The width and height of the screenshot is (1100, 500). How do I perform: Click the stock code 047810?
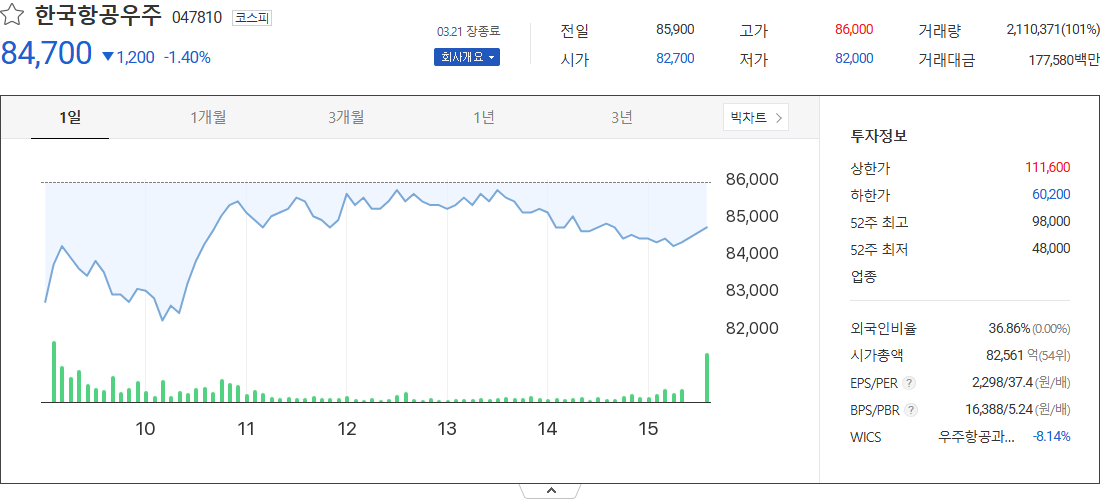pos(196,18)
